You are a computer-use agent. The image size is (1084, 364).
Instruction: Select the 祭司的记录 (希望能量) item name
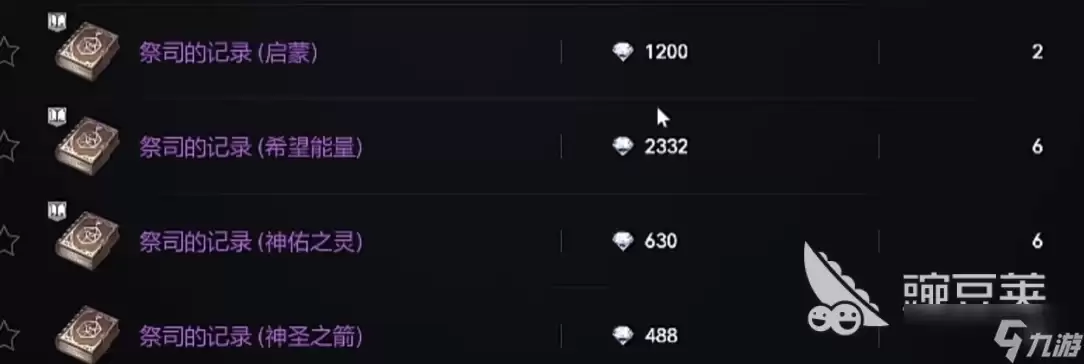click(251, 146)
